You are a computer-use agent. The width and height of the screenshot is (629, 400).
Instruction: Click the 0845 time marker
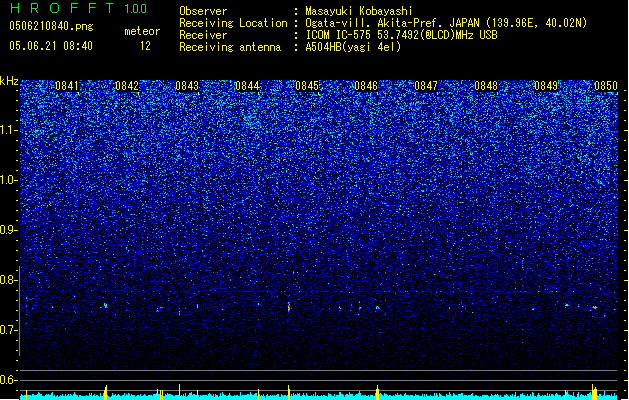coord(307,86)
